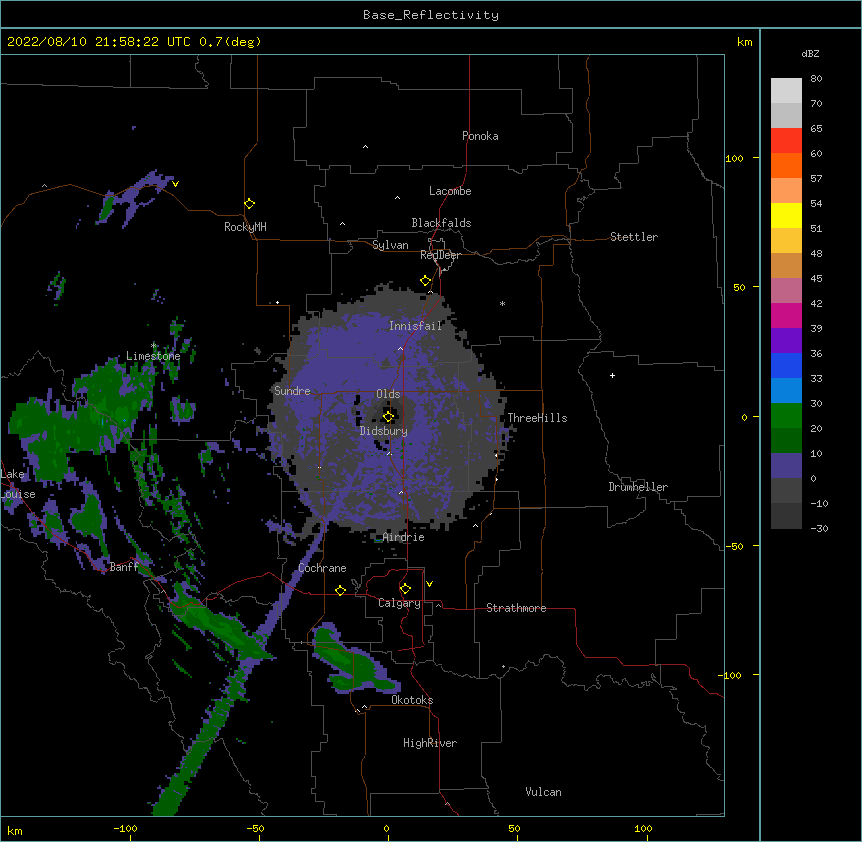
Task: Click the yellow v marker beside northwest purple echo
Action: coord(175,184)
